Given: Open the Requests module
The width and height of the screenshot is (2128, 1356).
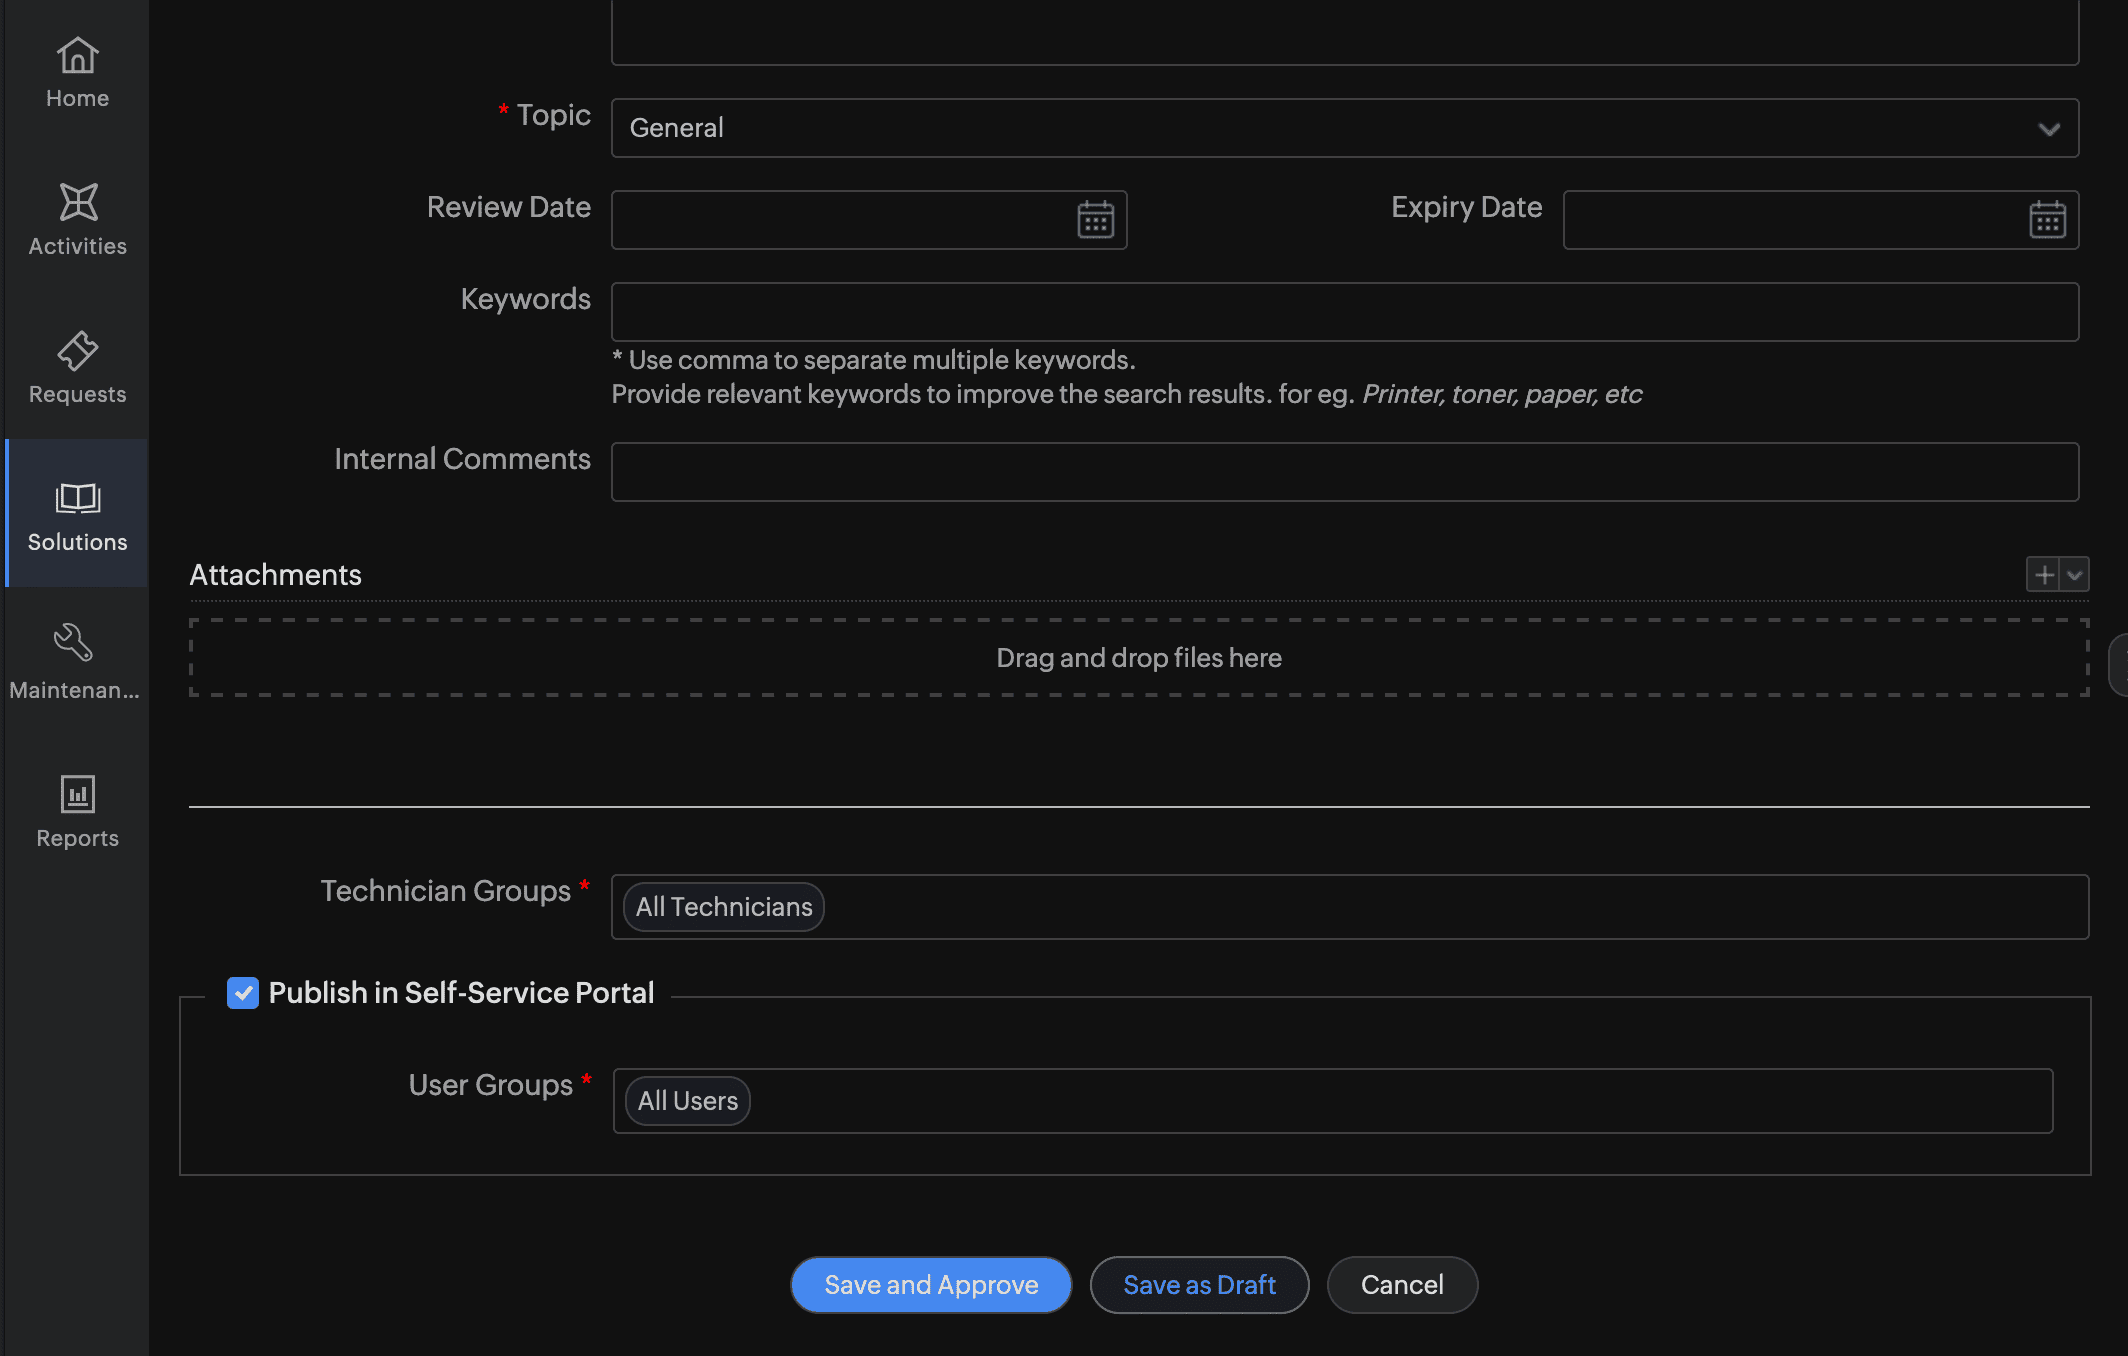Looking at the screenshot, I should click(x=76, y=365).
